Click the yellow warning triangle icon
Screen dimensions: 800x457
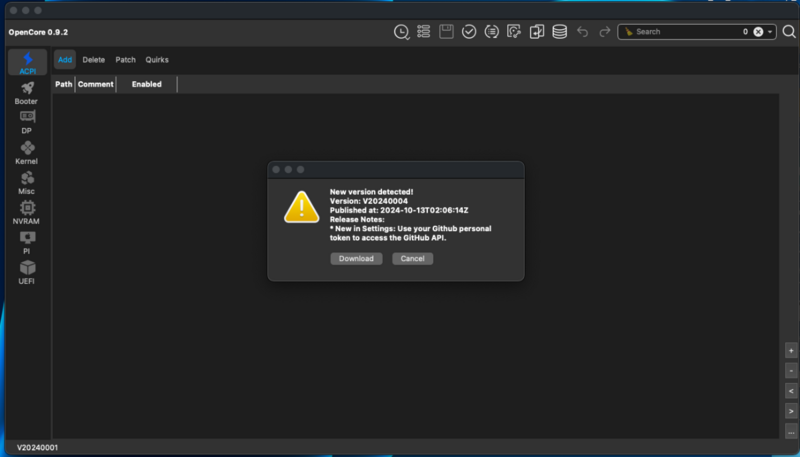[302, 207]
